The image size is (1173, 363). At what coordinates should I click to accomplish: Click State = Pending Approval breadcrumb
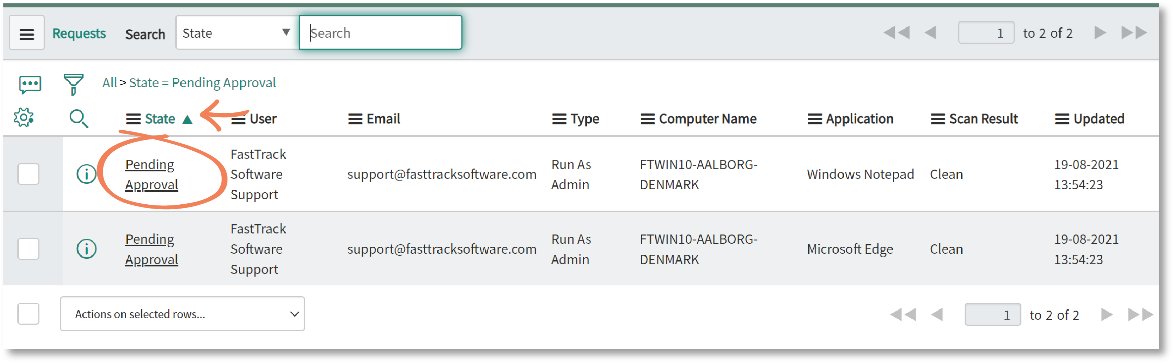pyautogui.click(x=203, y=82)
